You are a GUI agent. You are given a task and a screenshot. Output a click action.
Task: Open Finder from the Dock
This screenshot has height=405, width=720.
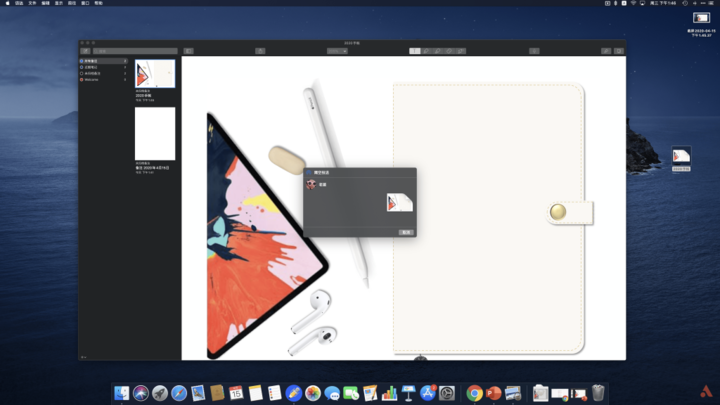click(x=122, y=393)
